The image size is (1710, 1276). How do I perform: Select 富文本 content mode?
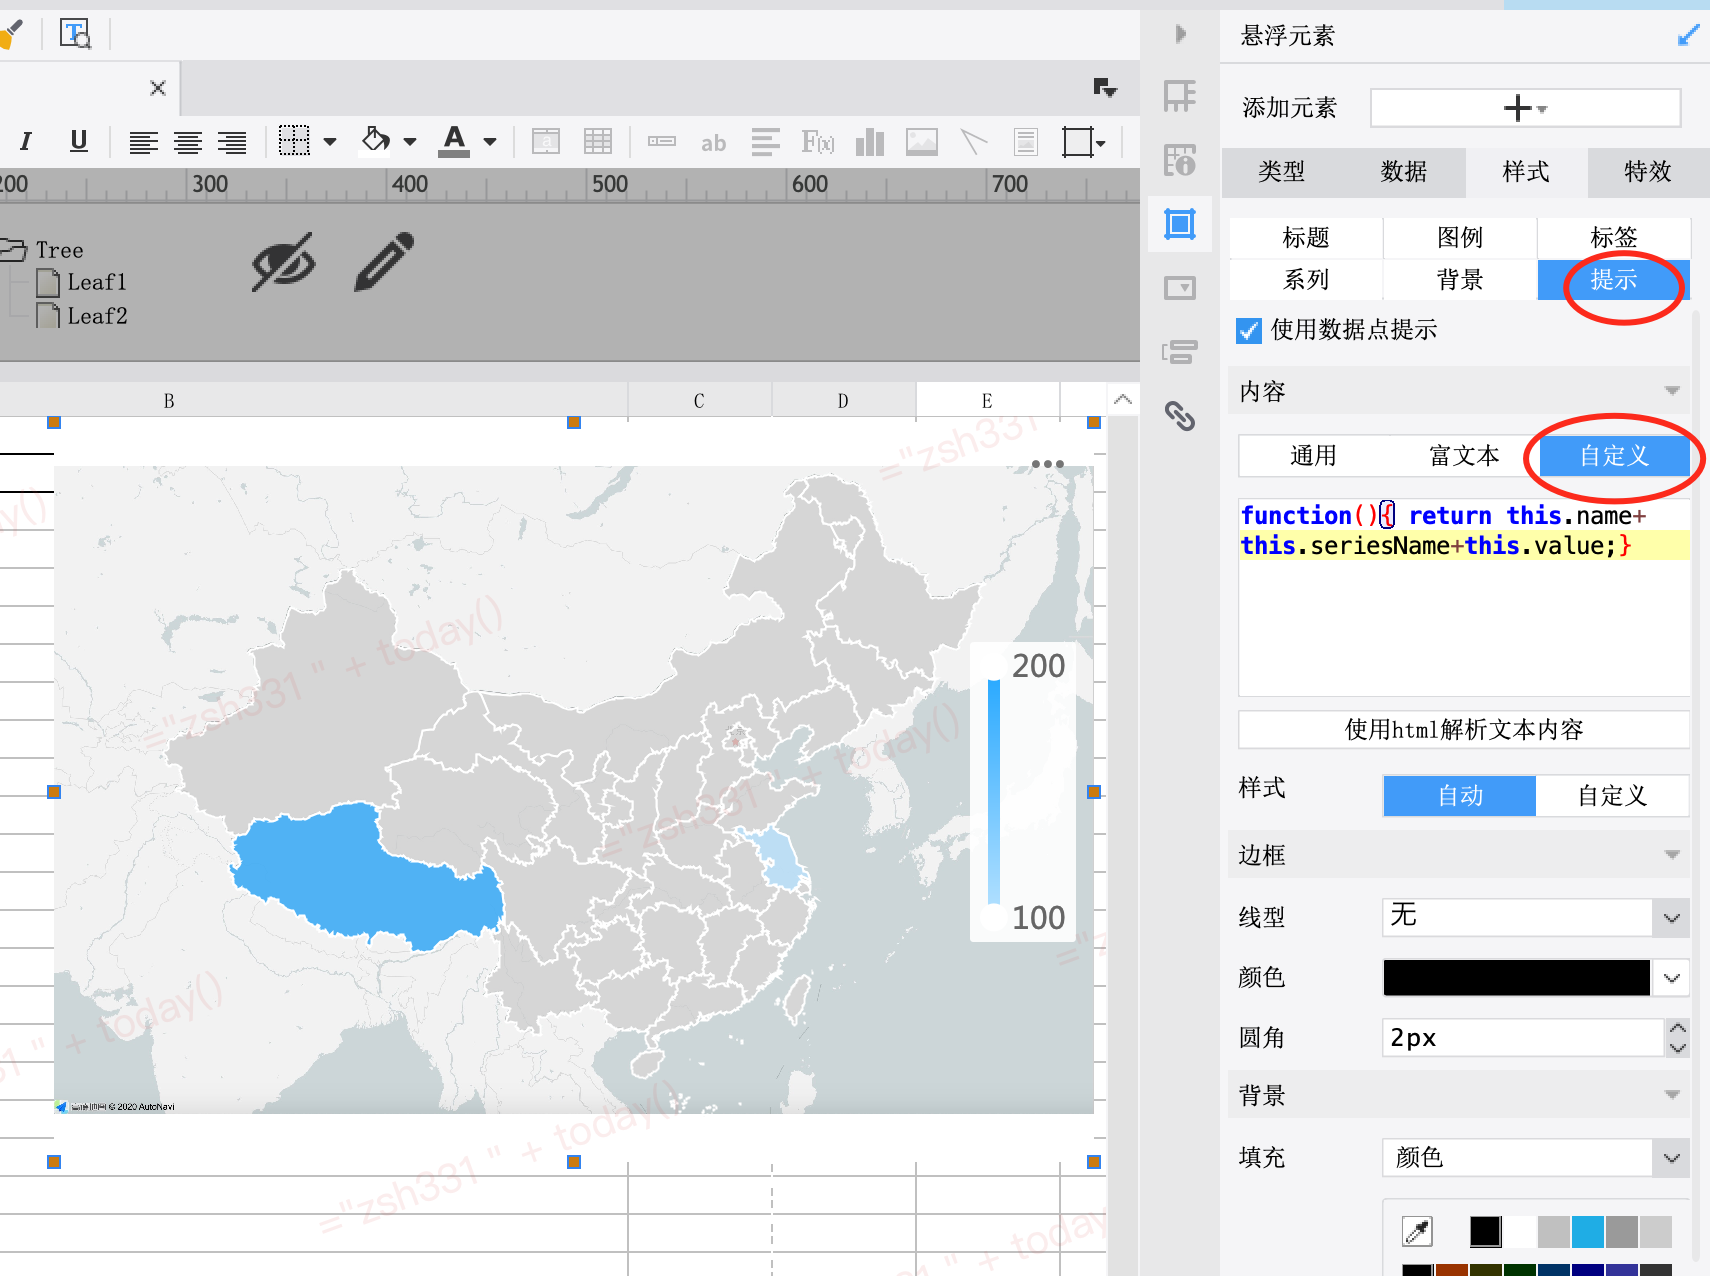coord(1464,456)
